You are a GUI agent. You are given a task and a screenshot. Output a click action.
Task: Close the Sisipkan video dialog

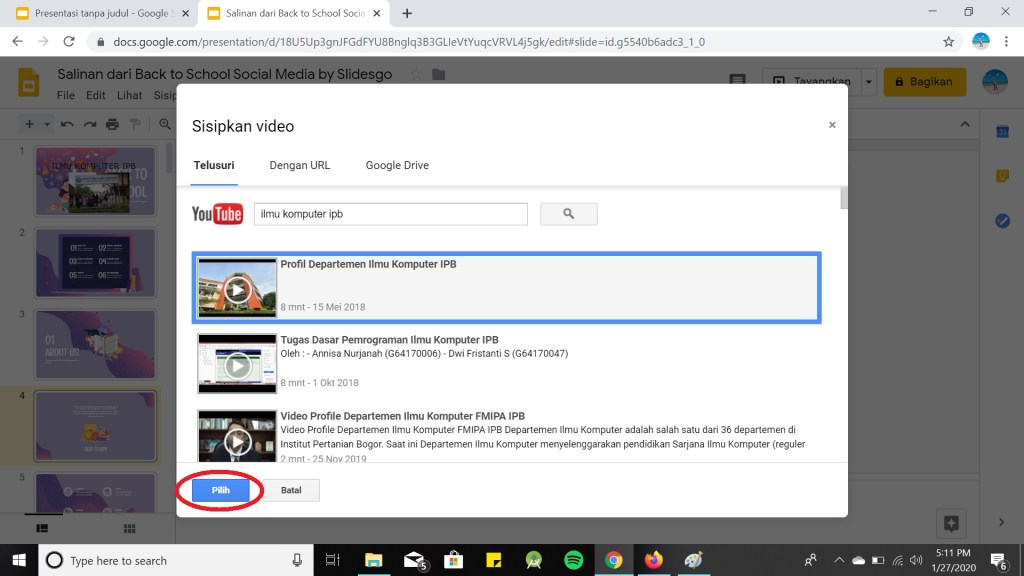click(832, 125)
